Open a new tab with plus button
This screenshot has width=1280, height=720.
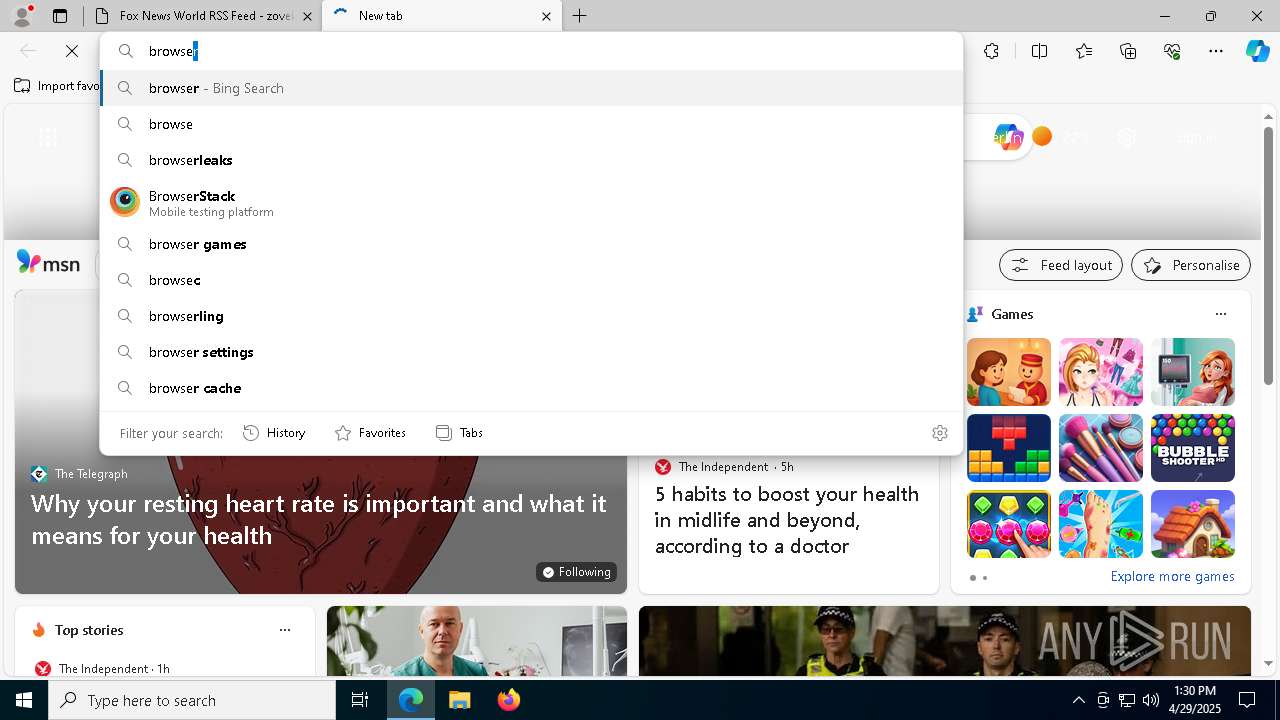click(580, 16)
